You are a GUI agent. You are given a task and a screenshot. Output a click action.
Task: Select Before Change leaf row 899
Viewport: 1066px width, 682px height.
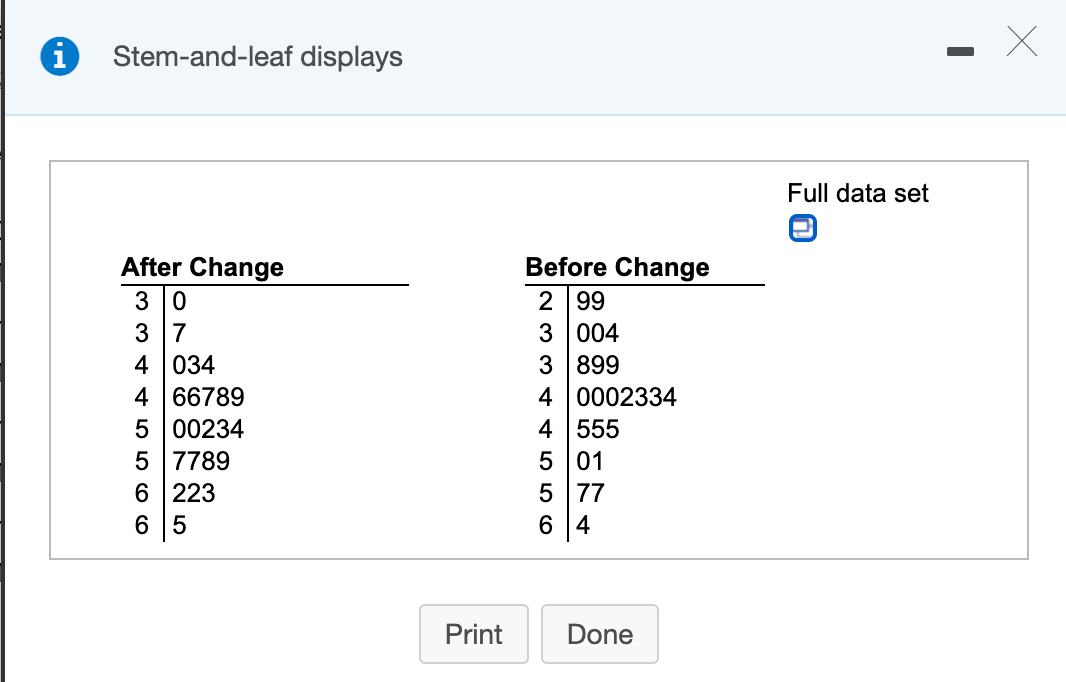pos(598,365)
